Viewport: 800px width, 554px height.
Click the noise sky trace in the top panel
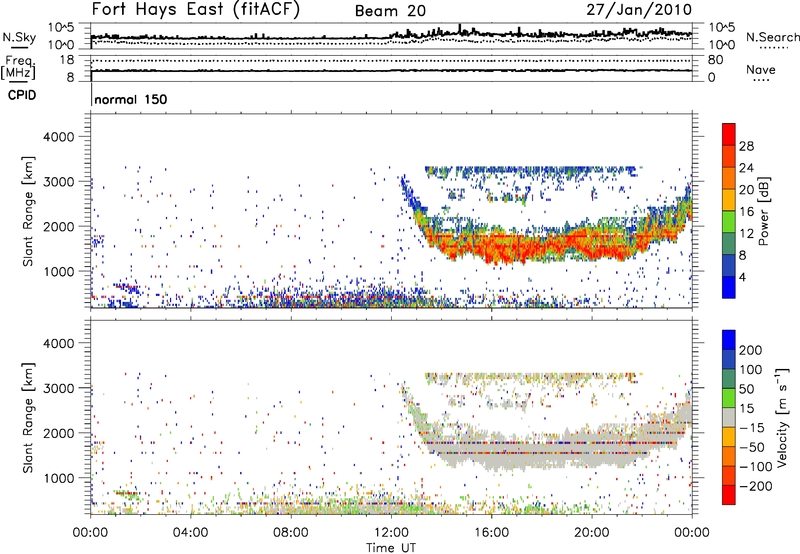click(391, 36)
